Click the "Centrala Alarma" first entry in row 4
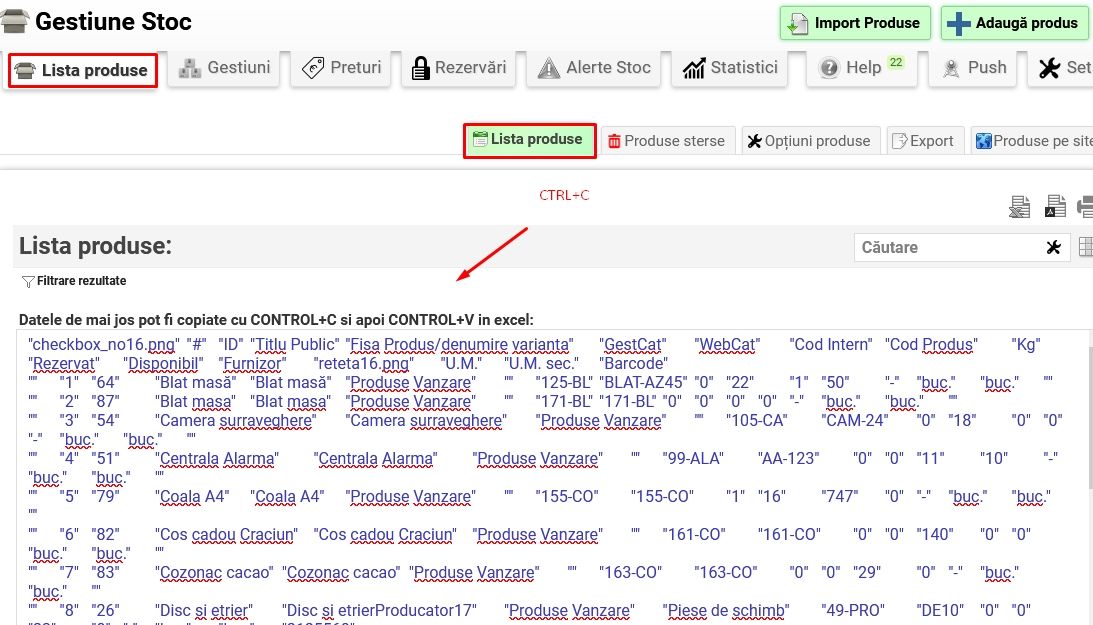 [217, 459]
